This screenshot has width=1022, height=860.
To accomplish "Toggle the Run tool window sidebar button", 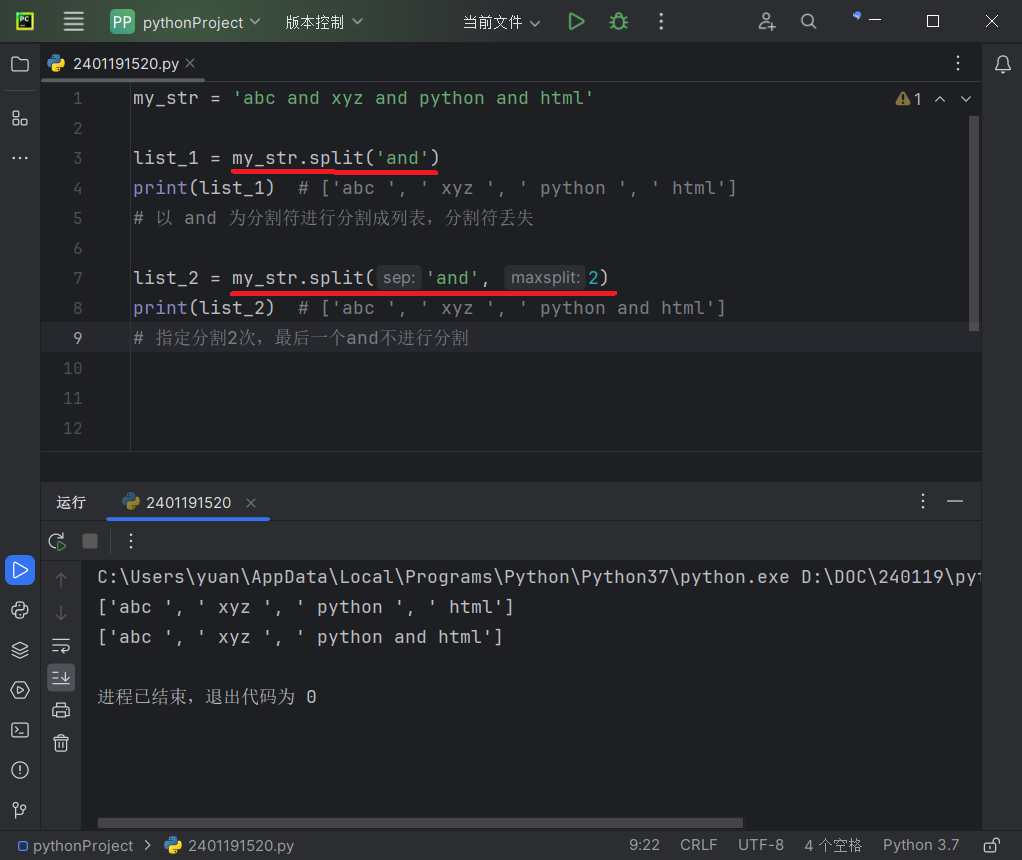I will tap(20, 571).
